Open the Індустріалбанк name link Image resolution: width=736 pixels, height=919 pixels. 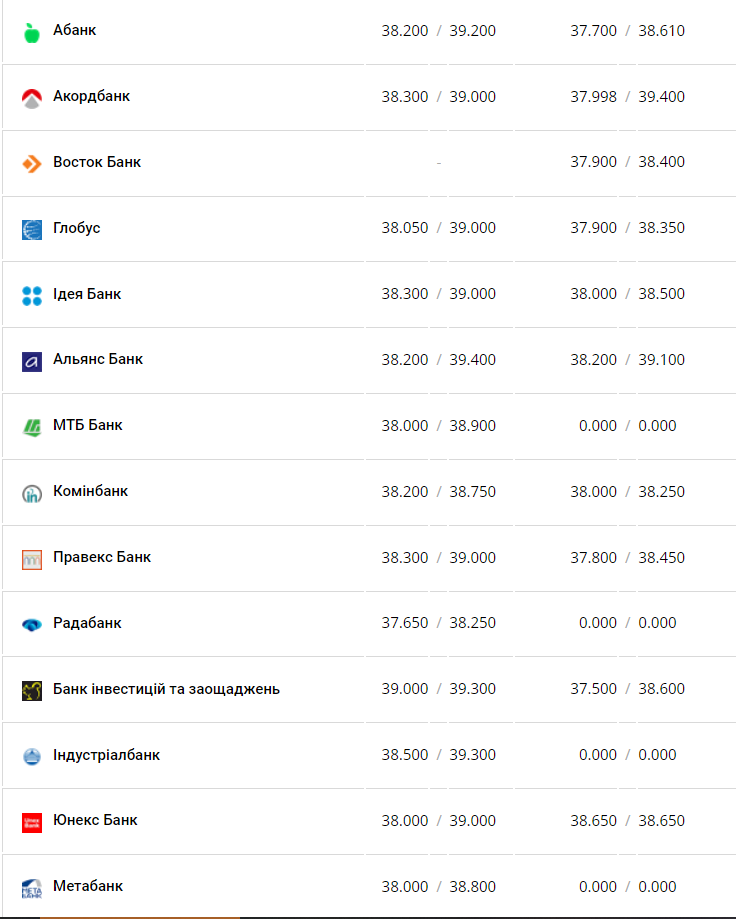point(106,754)
